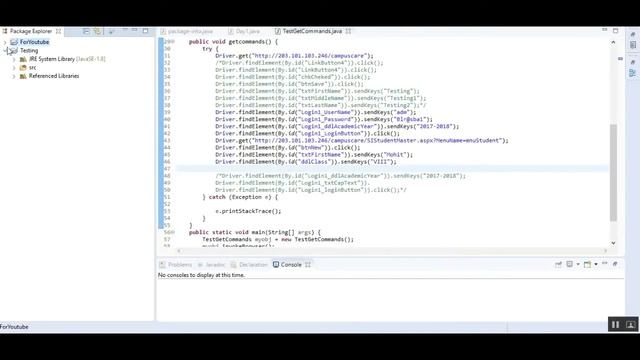Image resolution: width=640 pixels, height=360 pixels.
Task: Open the Problems tab
Action: [176, 264]
